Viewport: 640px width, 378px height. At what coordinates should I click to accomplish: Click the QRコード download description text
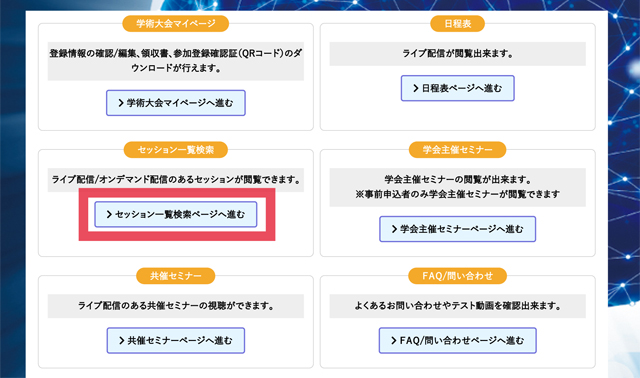[176, 61]
